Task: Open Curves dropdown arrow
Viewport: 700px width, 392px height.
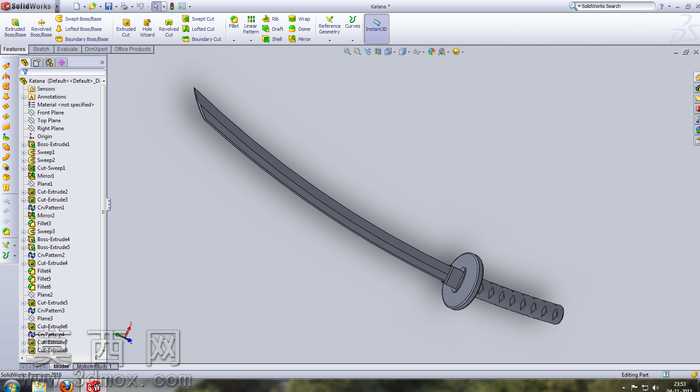Action: point(352,41)
